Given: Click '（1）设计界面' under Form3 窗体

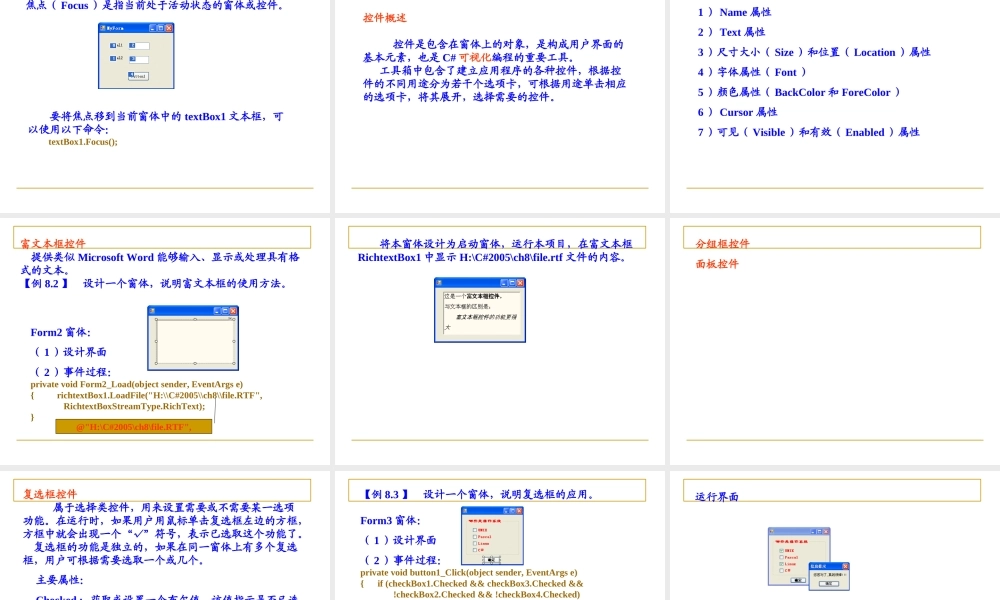Looking at the screenshot, I should tap(398, 540).
